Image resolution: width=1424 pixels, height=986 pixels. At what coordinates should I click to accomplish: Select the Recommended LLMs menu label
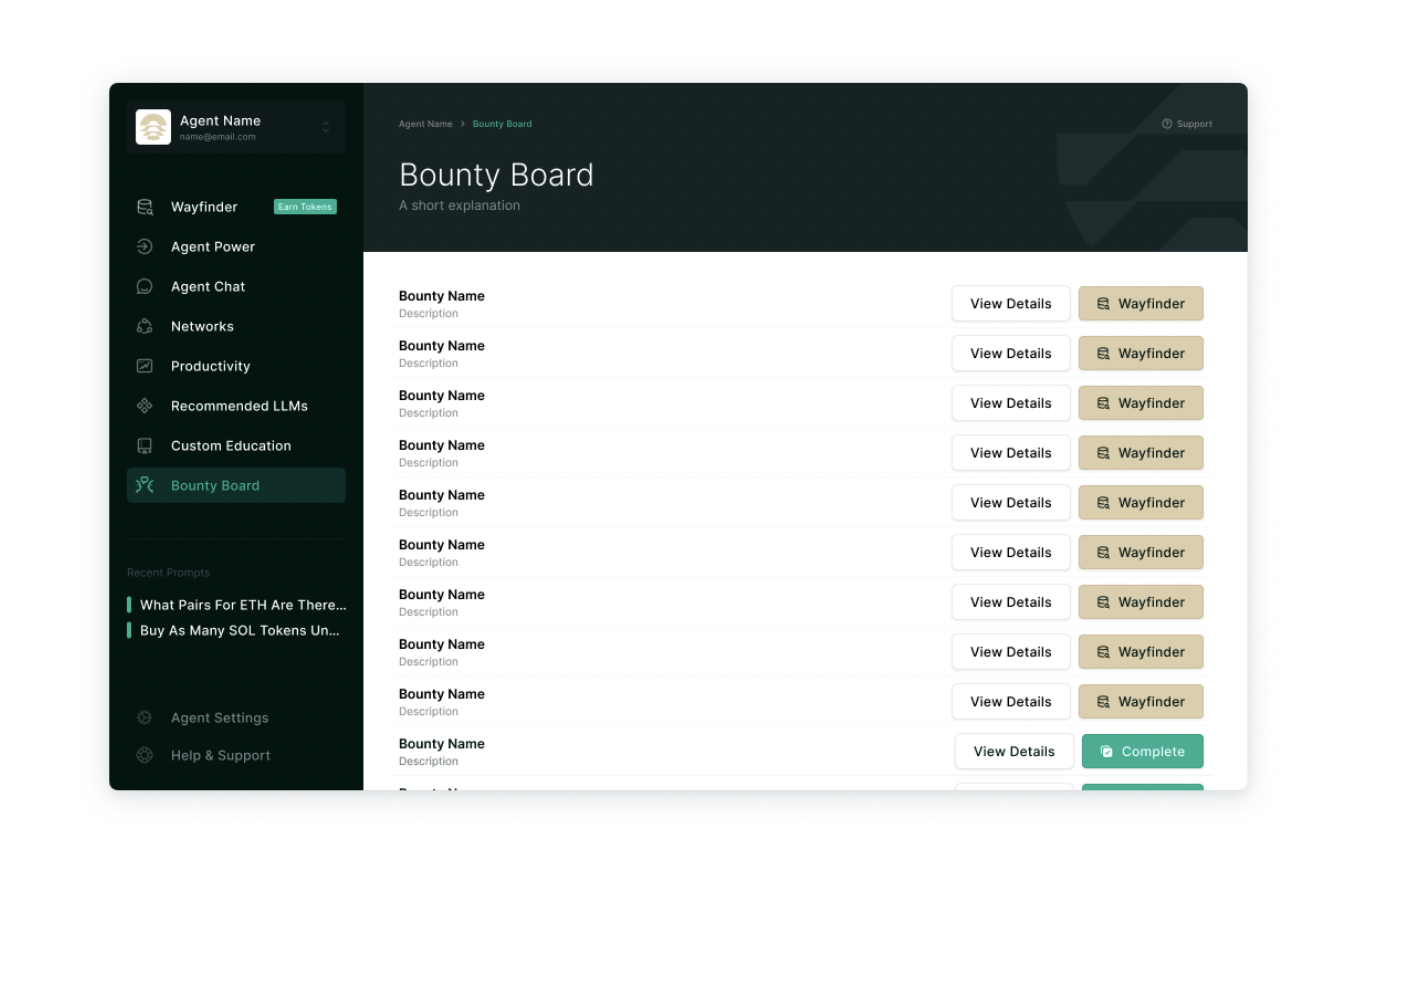tap(239, 406)
